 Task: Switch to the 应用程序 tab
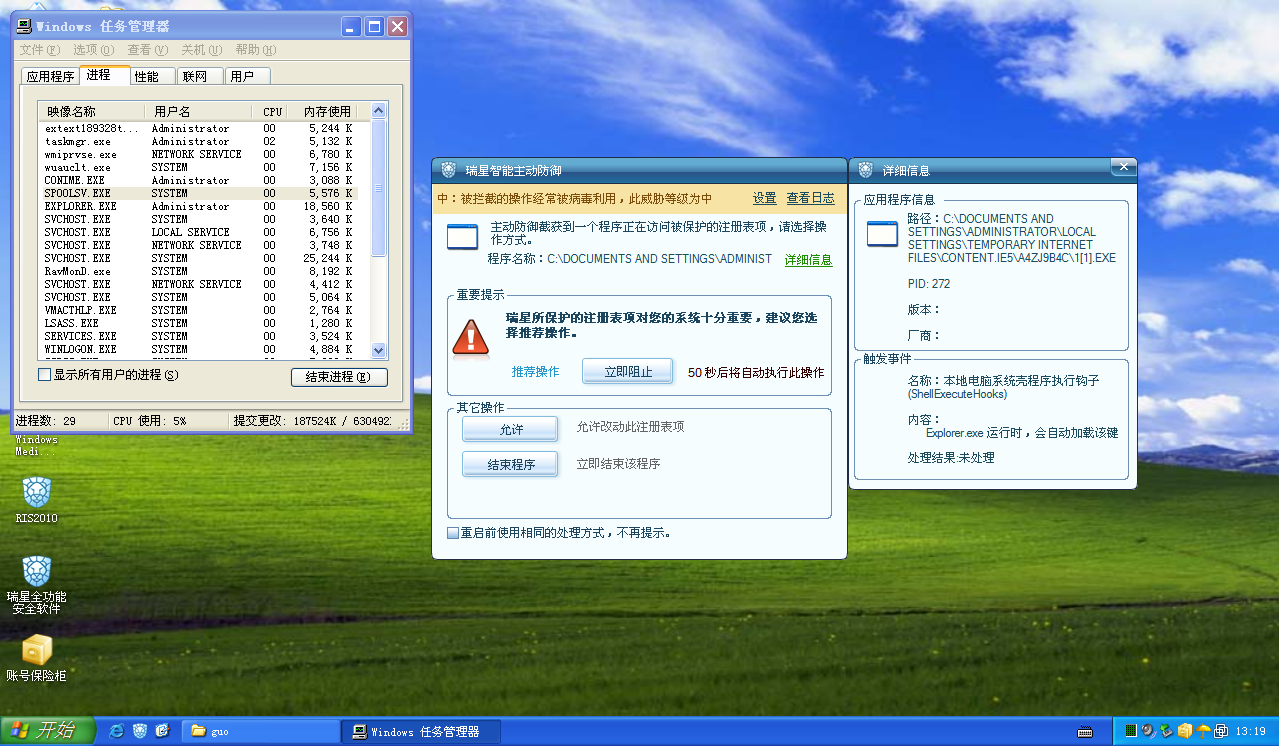(x=50, y=76)
